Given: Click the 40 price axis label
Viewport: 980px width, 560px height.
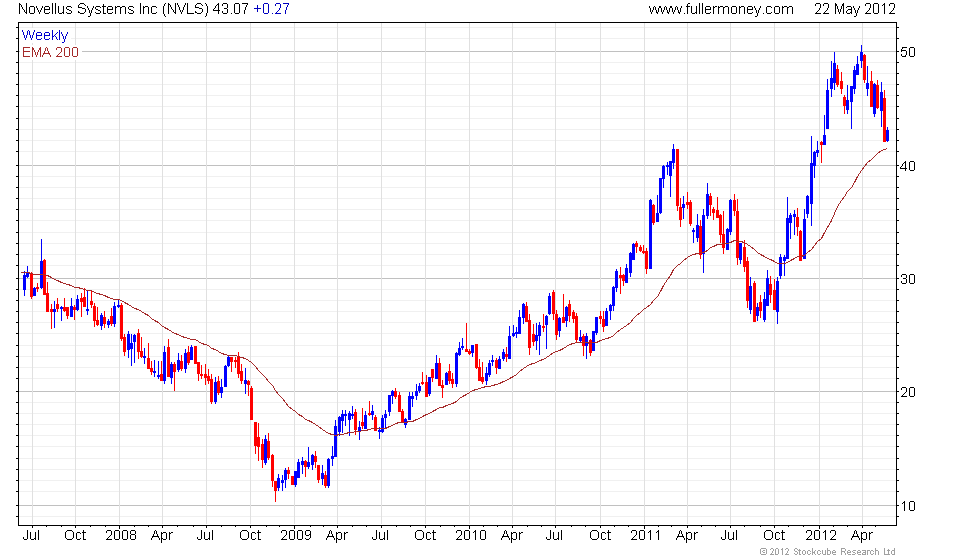Looking at the screenshot, I should [908, 166].
